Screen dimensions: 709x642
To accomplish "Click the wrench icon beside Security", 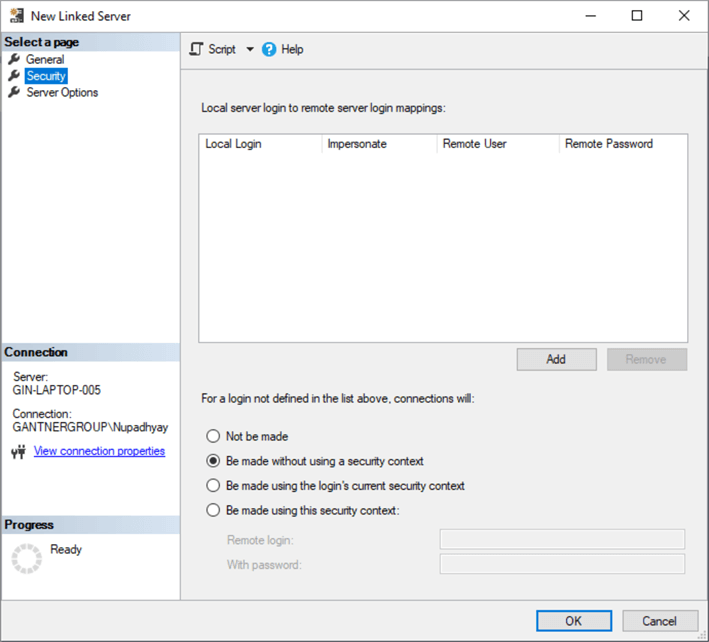I will click(14, 76).
